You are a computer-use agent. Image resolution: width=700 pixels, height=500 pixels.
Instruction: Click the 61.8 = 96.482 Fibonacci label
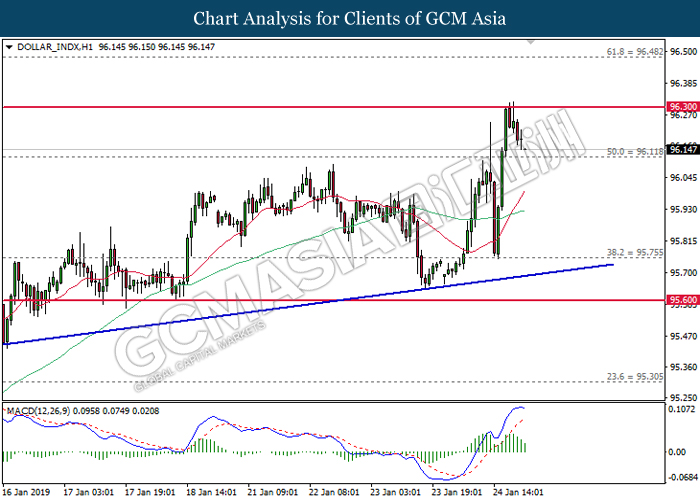[635, 52]
